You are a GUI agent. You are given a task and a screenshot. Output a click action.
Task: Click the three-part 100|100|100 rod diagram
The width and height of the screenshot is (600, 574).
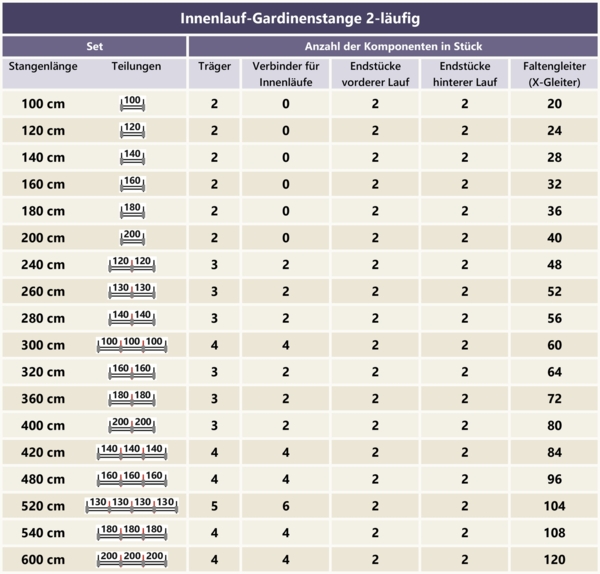pos(132,344)
